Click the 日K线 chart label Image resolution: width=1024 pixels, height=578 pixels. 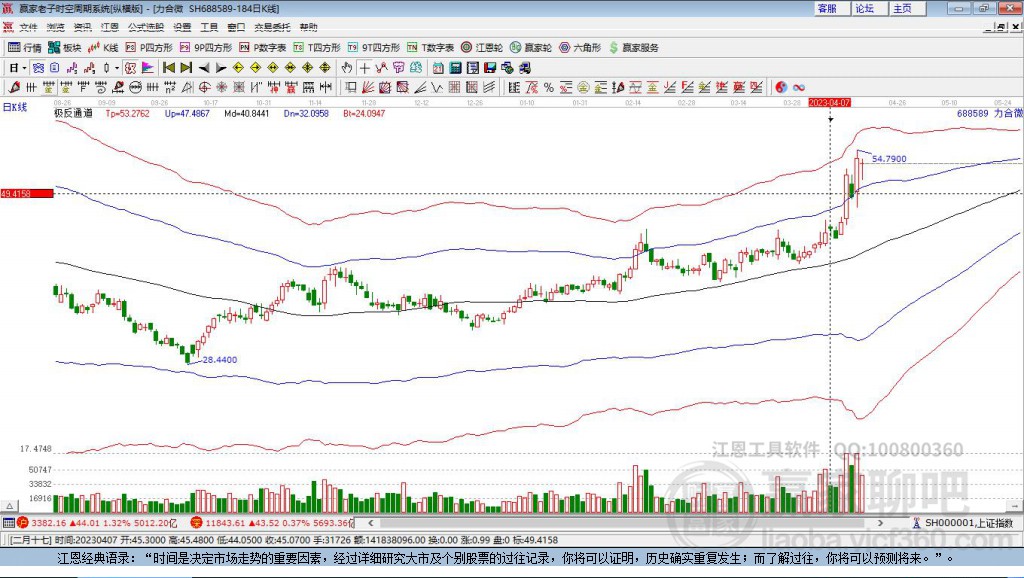[x=15, y=107]
